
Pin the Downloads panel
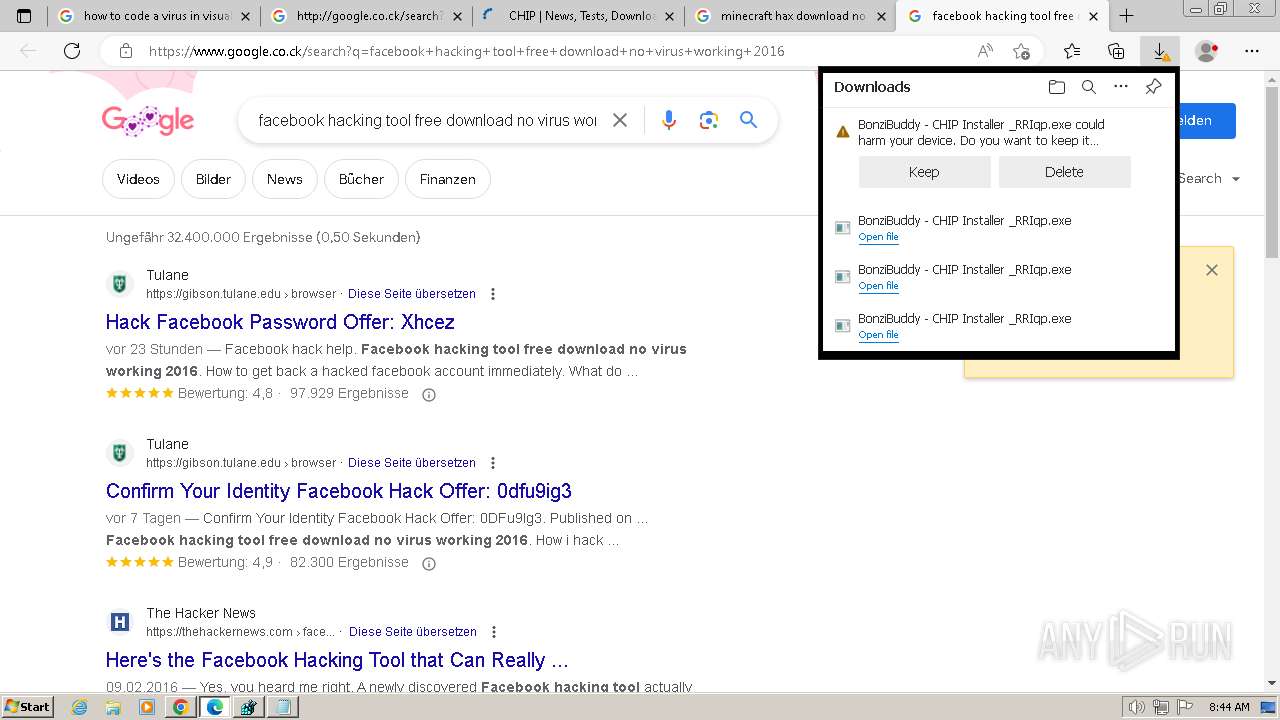coord(1153,87)
